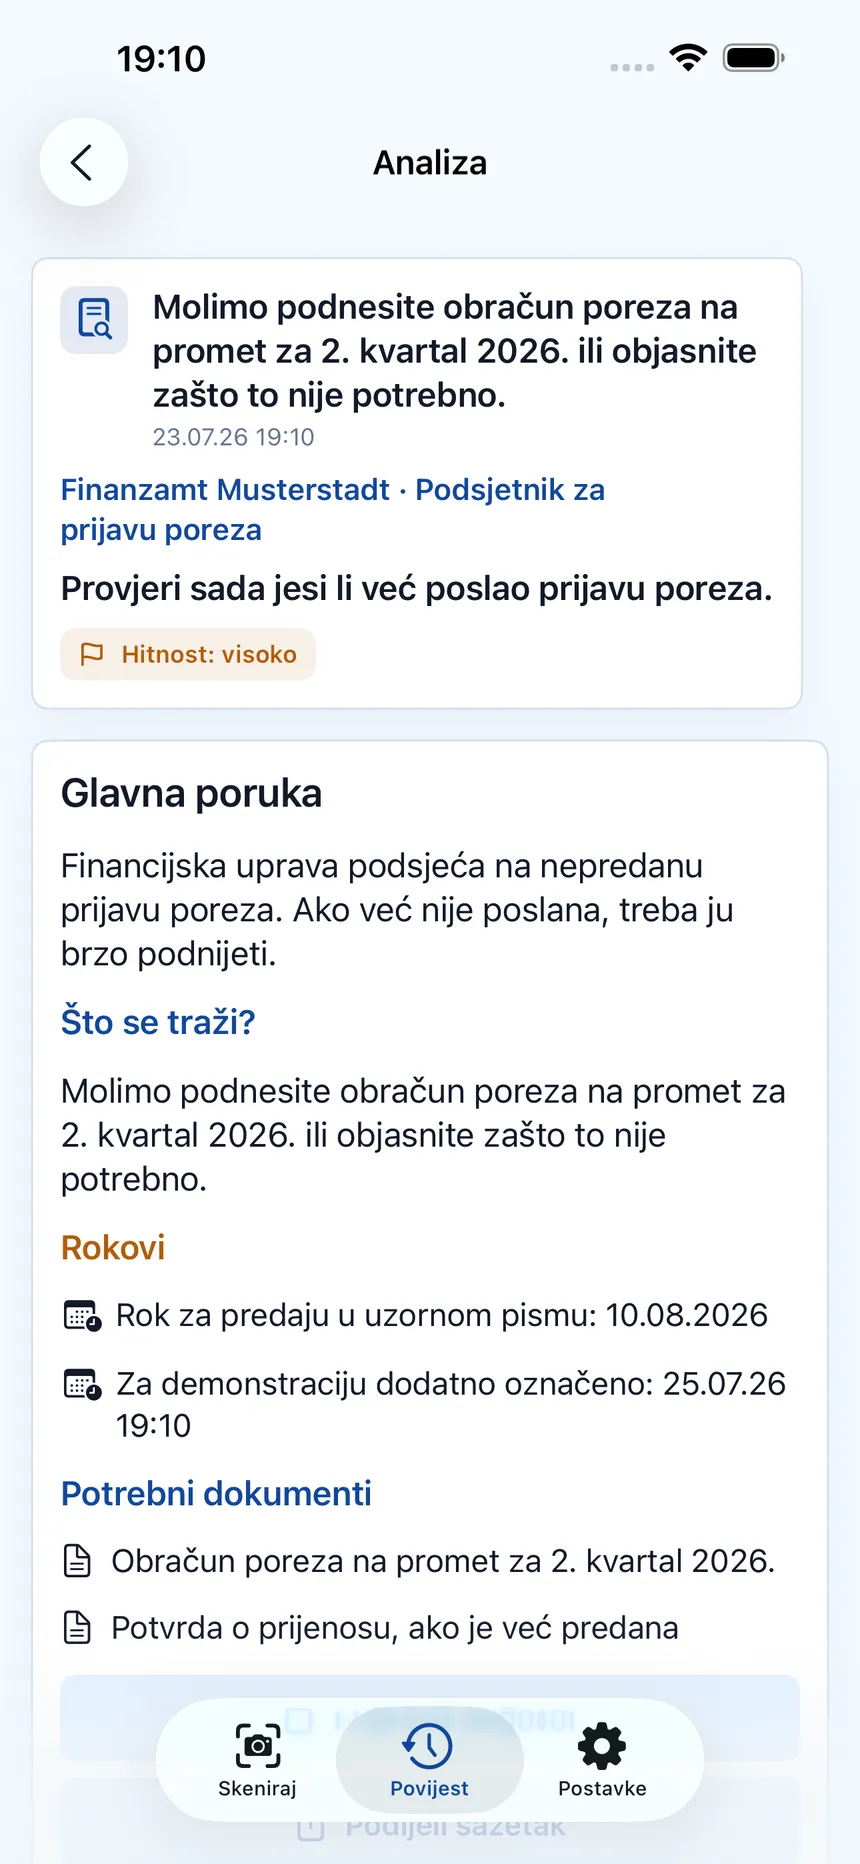Select the Hitnost: visoko badge

[x=188, y=654]
